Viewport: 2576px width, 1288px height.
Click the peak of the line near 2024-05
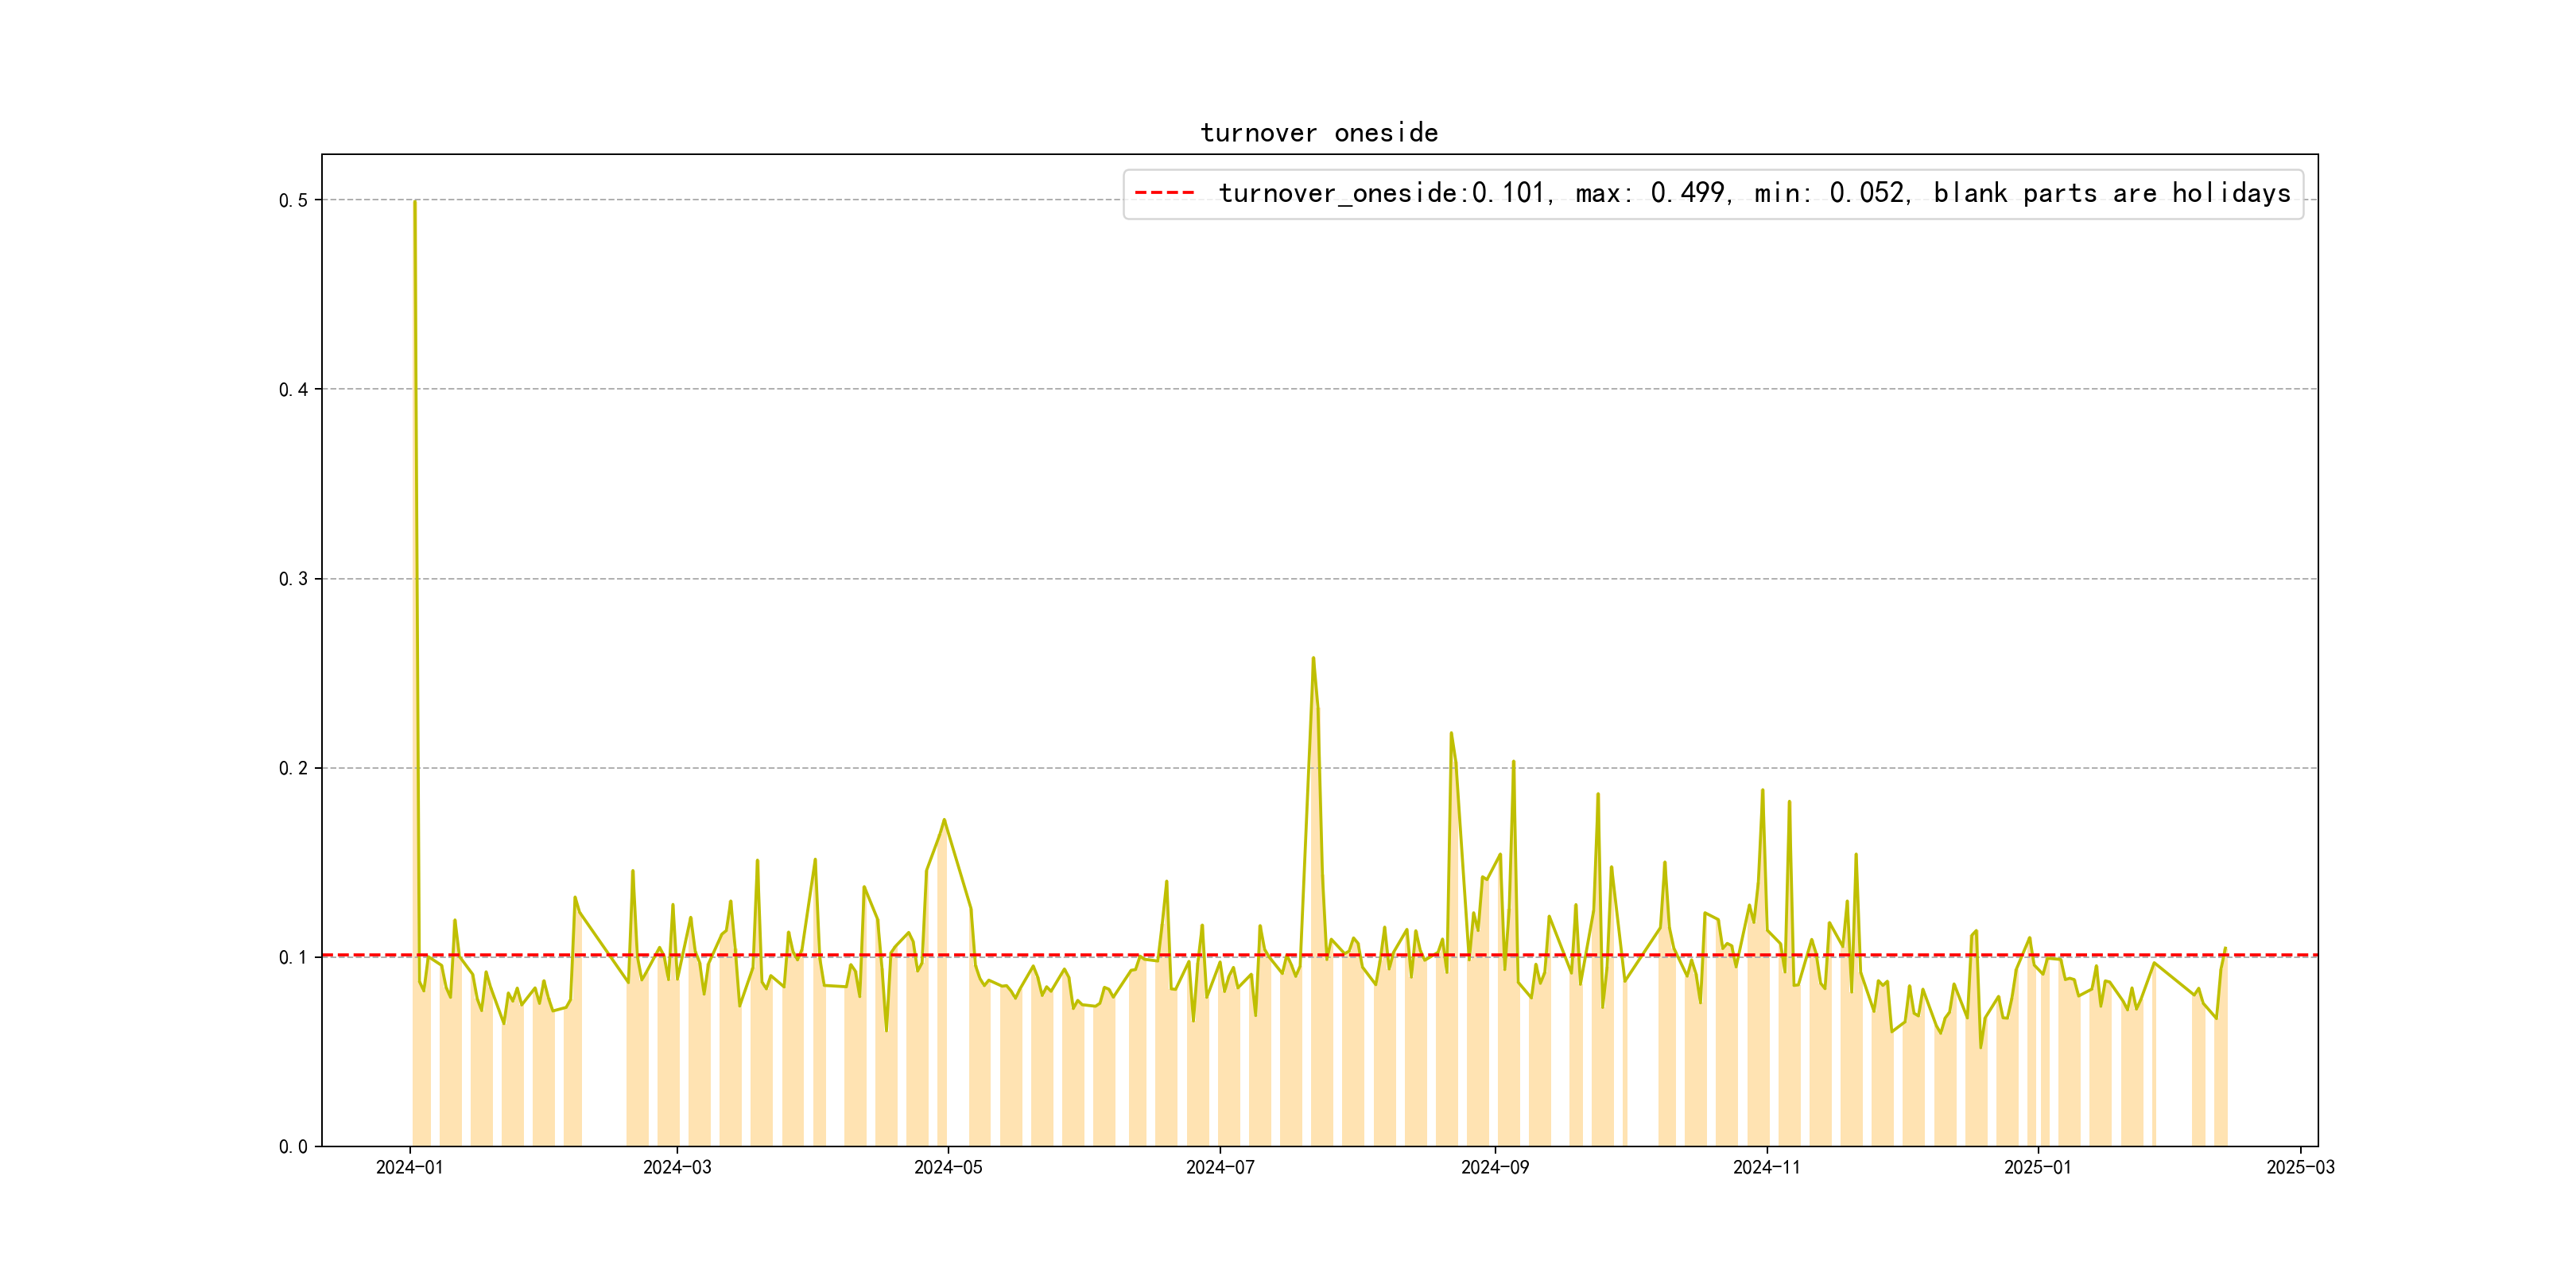944,820
